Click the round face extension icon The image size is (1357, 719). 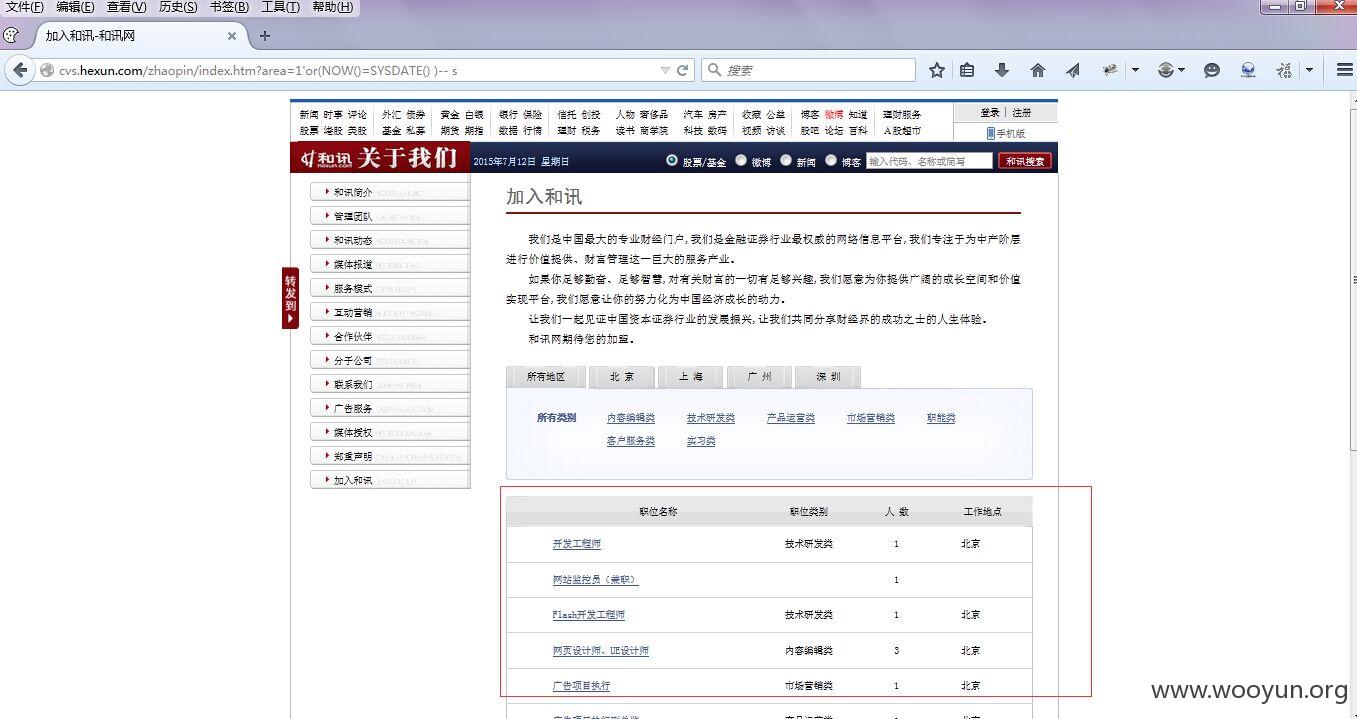pos(1166,70)
